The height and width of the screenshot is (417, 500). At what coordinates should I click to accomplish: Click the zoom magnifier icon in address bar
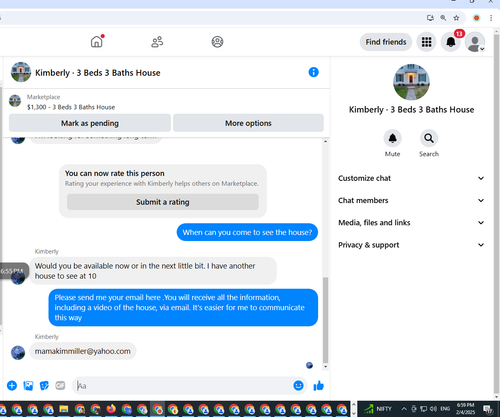tap(443, 18)
